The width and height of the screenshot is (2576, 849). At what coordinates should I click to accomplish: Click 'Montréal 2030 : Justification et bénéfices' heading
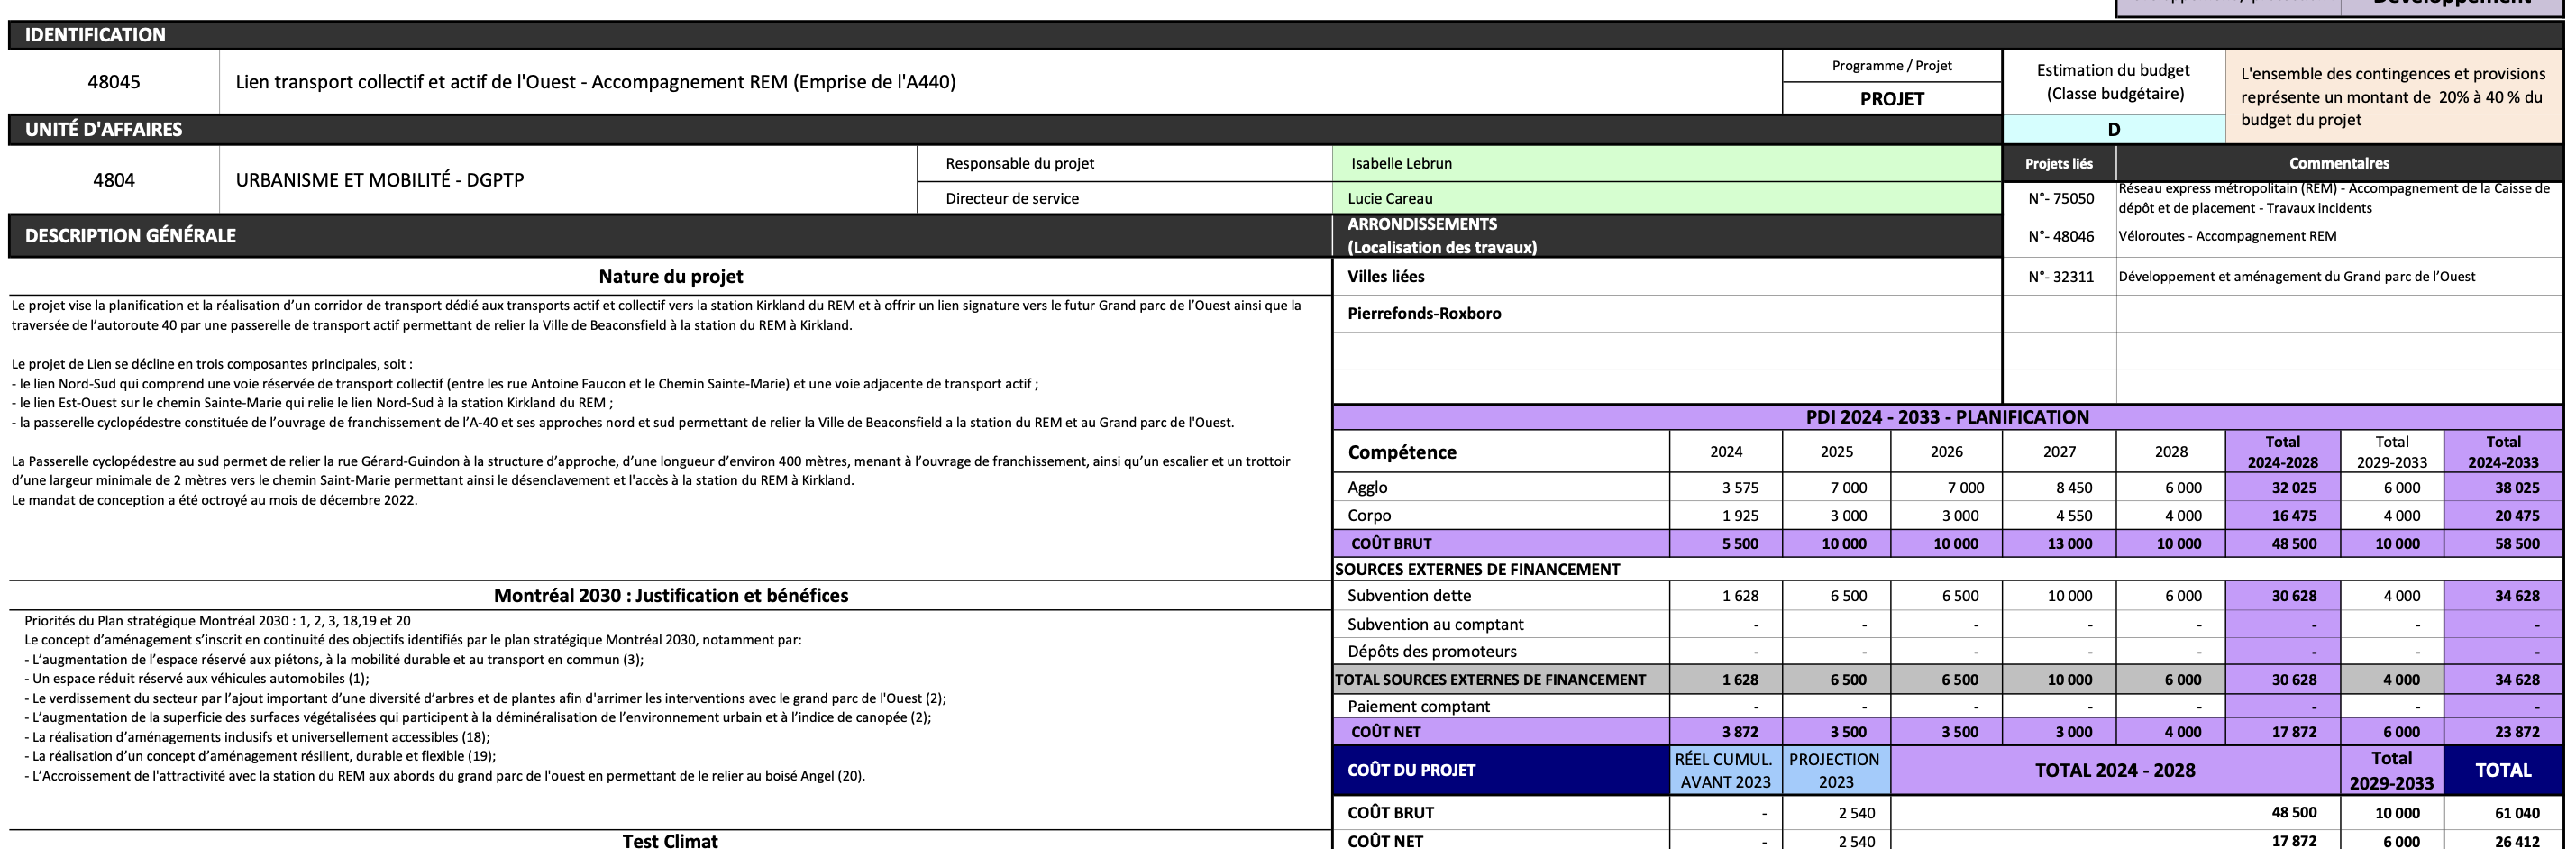click(x=671, y=595)
